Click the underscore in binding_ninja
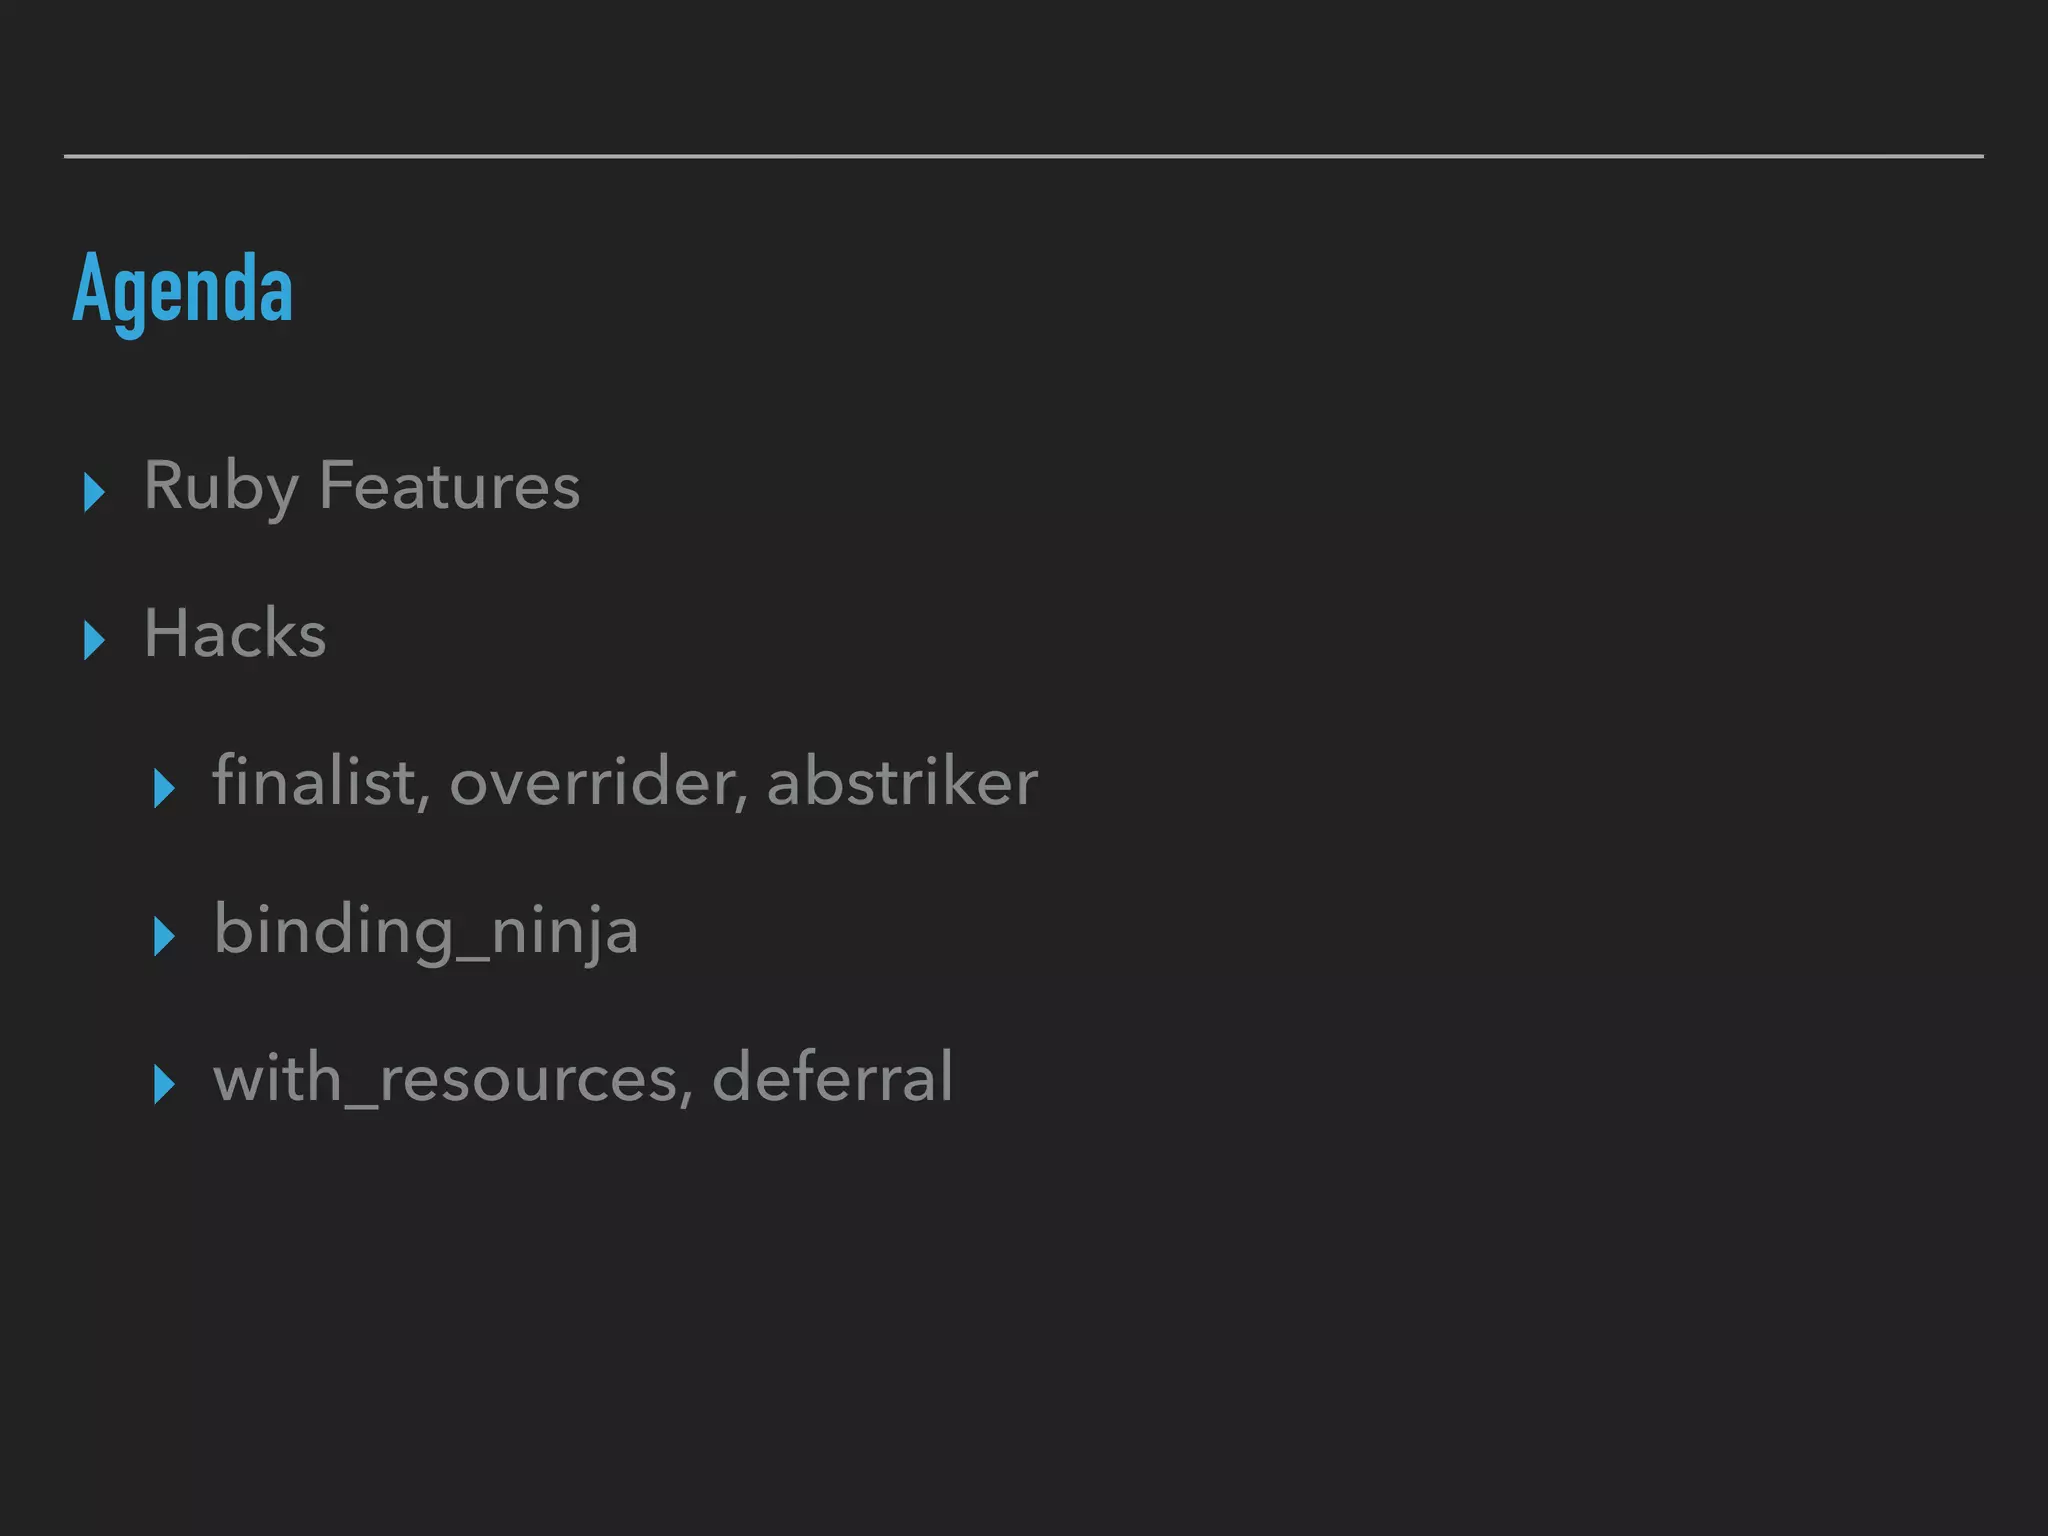Screen dimensions: 2048x1536 pyautogui.click(x=473, y=958)
